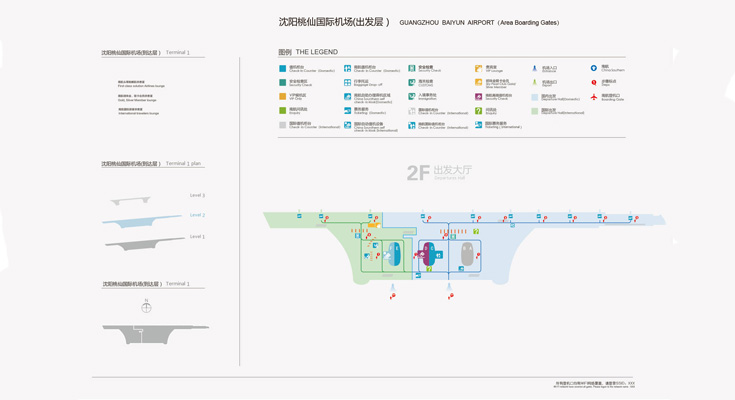This screenshot has height=400, width=735.
Task: Click the gray B/A check-in island on map
Action: point(467,255)
